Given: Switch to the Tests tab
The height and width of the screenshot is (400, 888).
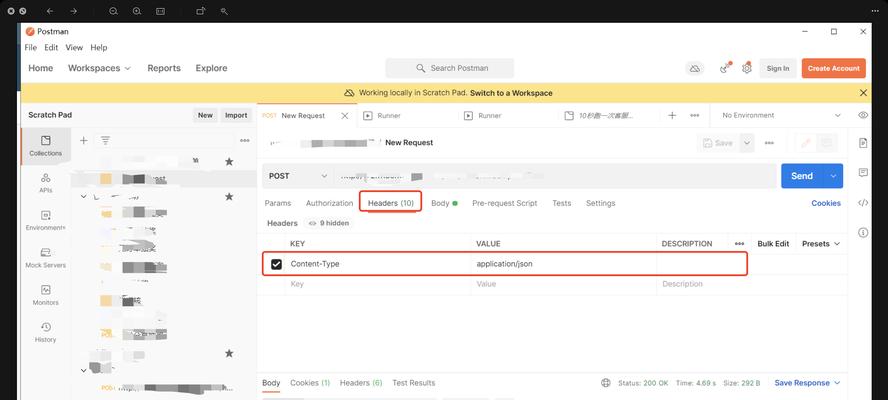Looking at the screenshot, I should [x=562, y=203].
